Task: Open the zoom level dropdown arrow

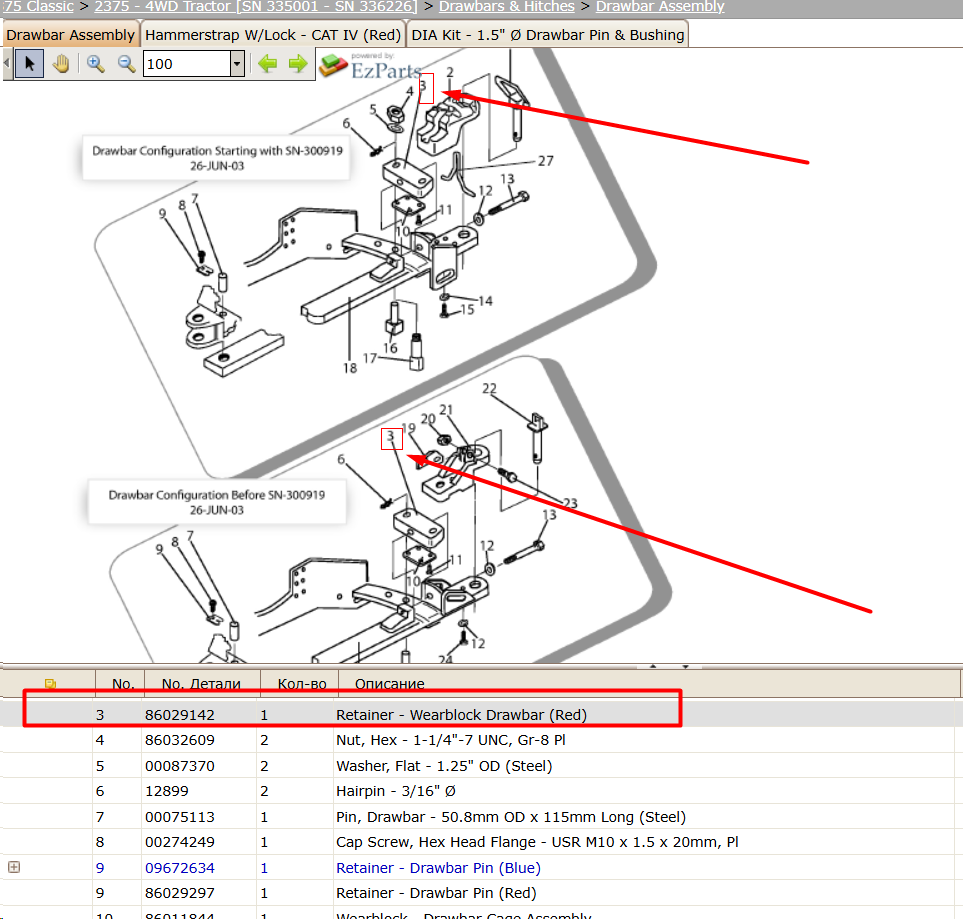Action: (x=237, y=64)
